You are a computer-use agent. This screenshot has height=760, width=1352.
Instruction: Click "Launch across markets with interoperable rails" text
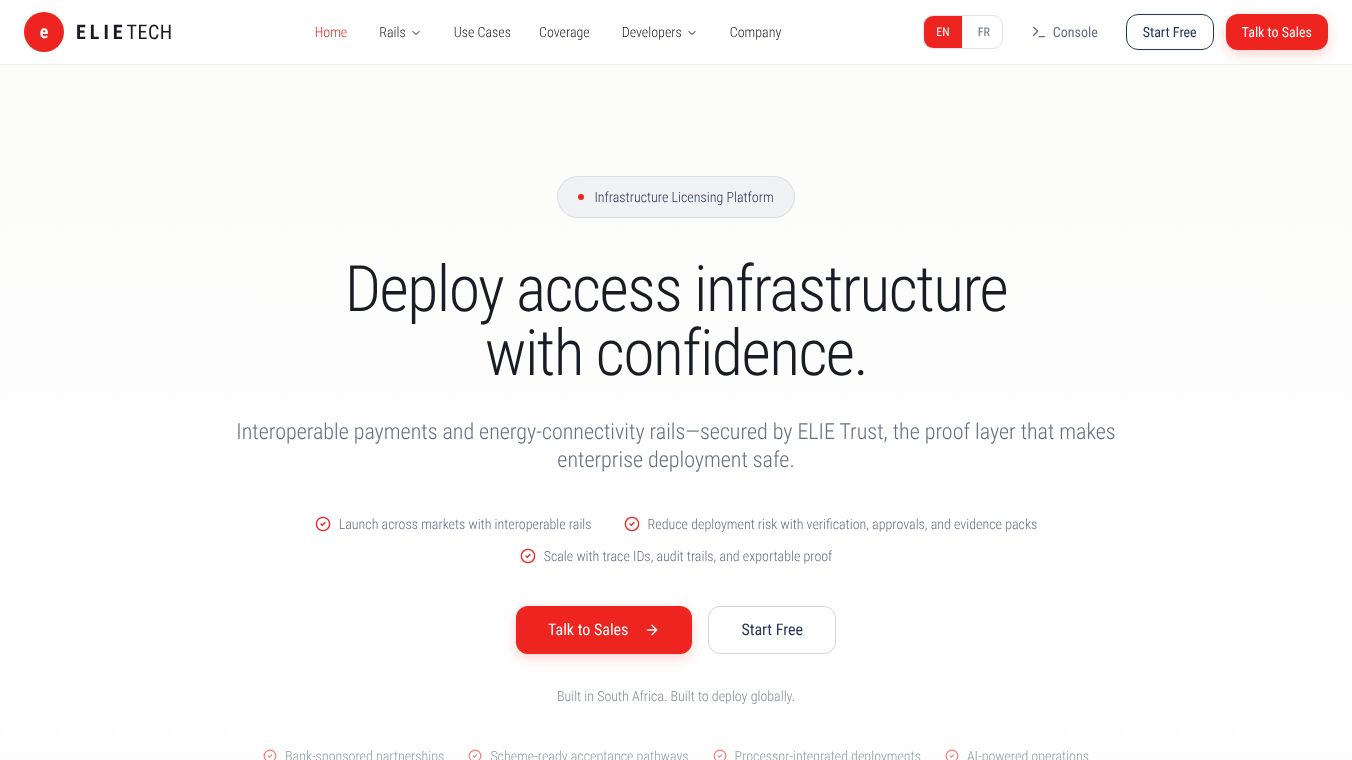pos(465,524)
